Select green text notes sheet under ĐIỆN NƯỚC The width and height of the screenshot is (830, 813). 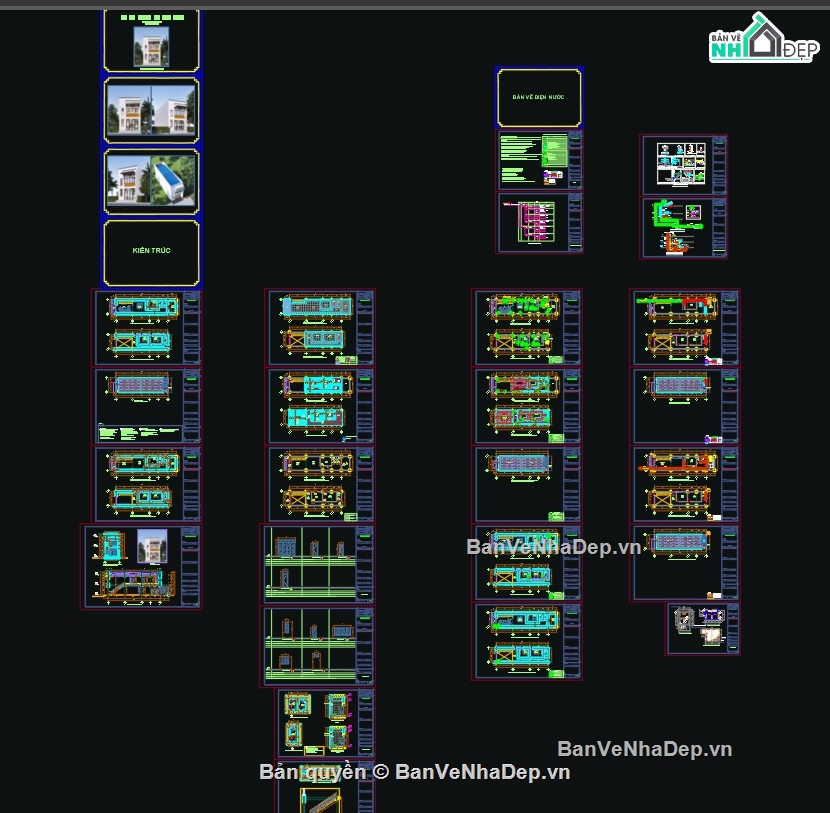point(539,160)
